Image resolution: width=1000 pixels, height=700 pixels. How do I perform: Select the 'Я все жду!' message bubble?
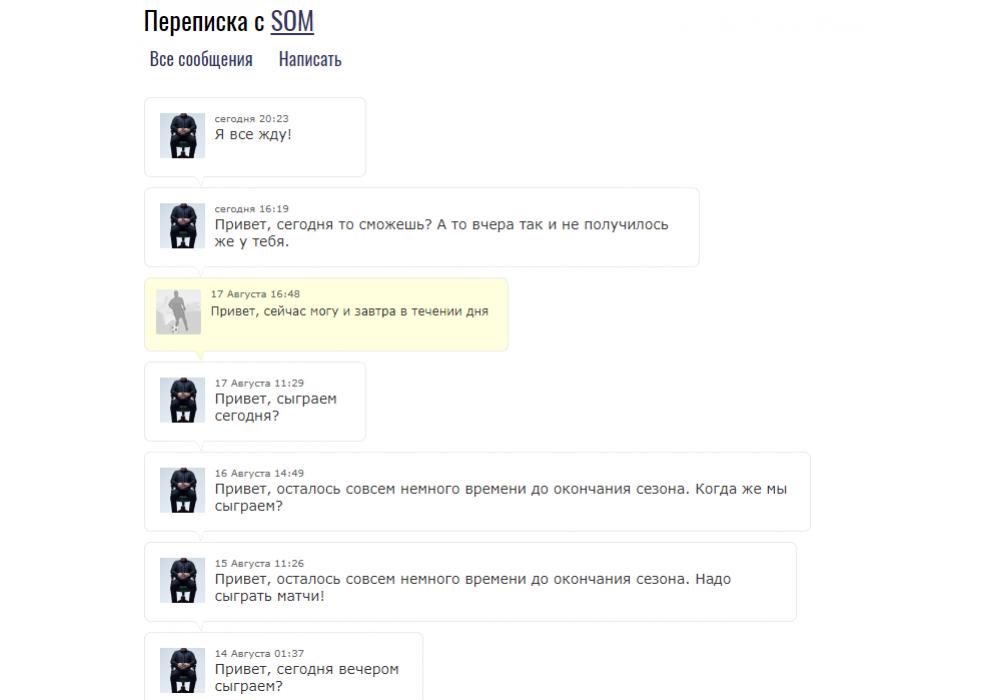pyautogui.click(x=255, y=137)
